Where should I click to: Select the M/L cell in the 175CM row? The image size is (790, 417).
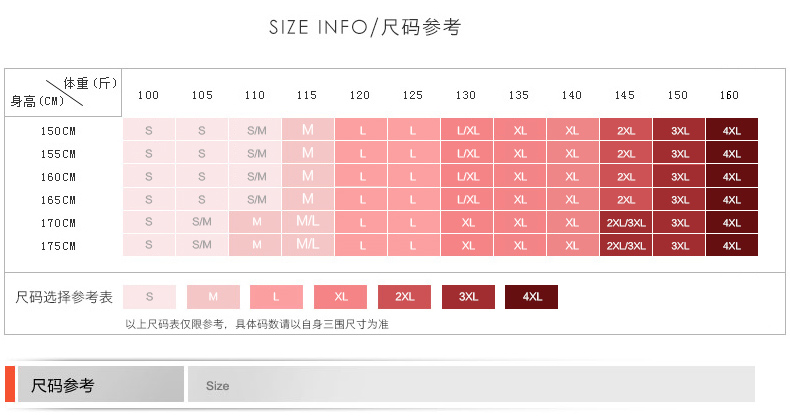(308, 246)
